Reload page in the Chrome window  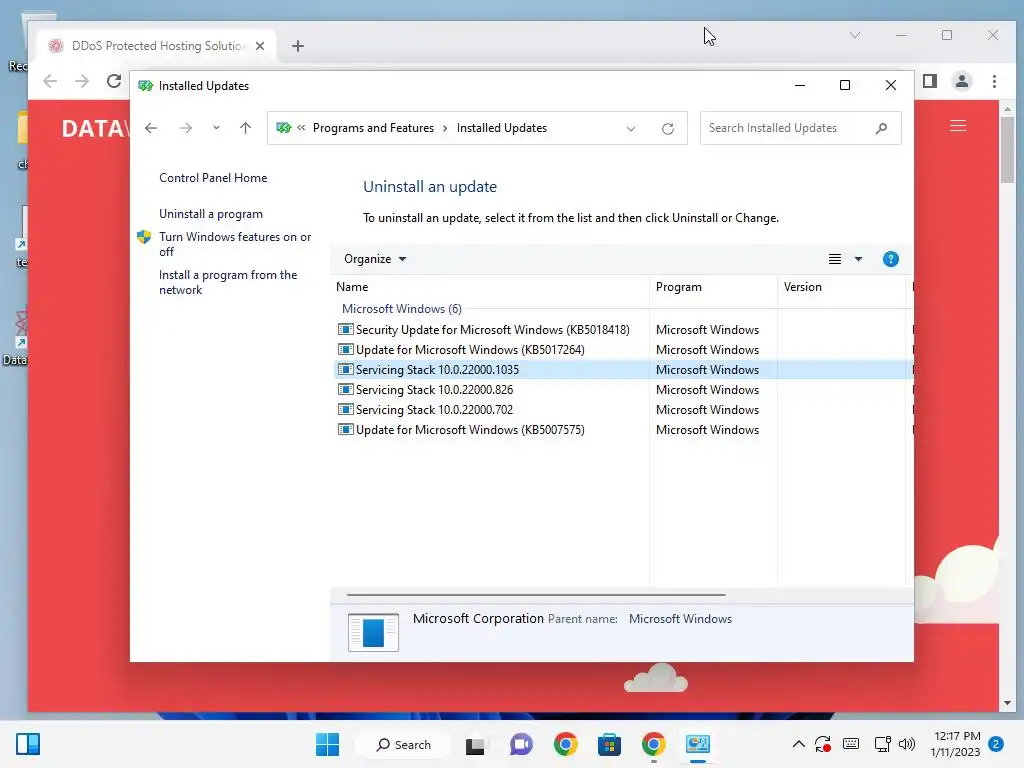[114, 81]
